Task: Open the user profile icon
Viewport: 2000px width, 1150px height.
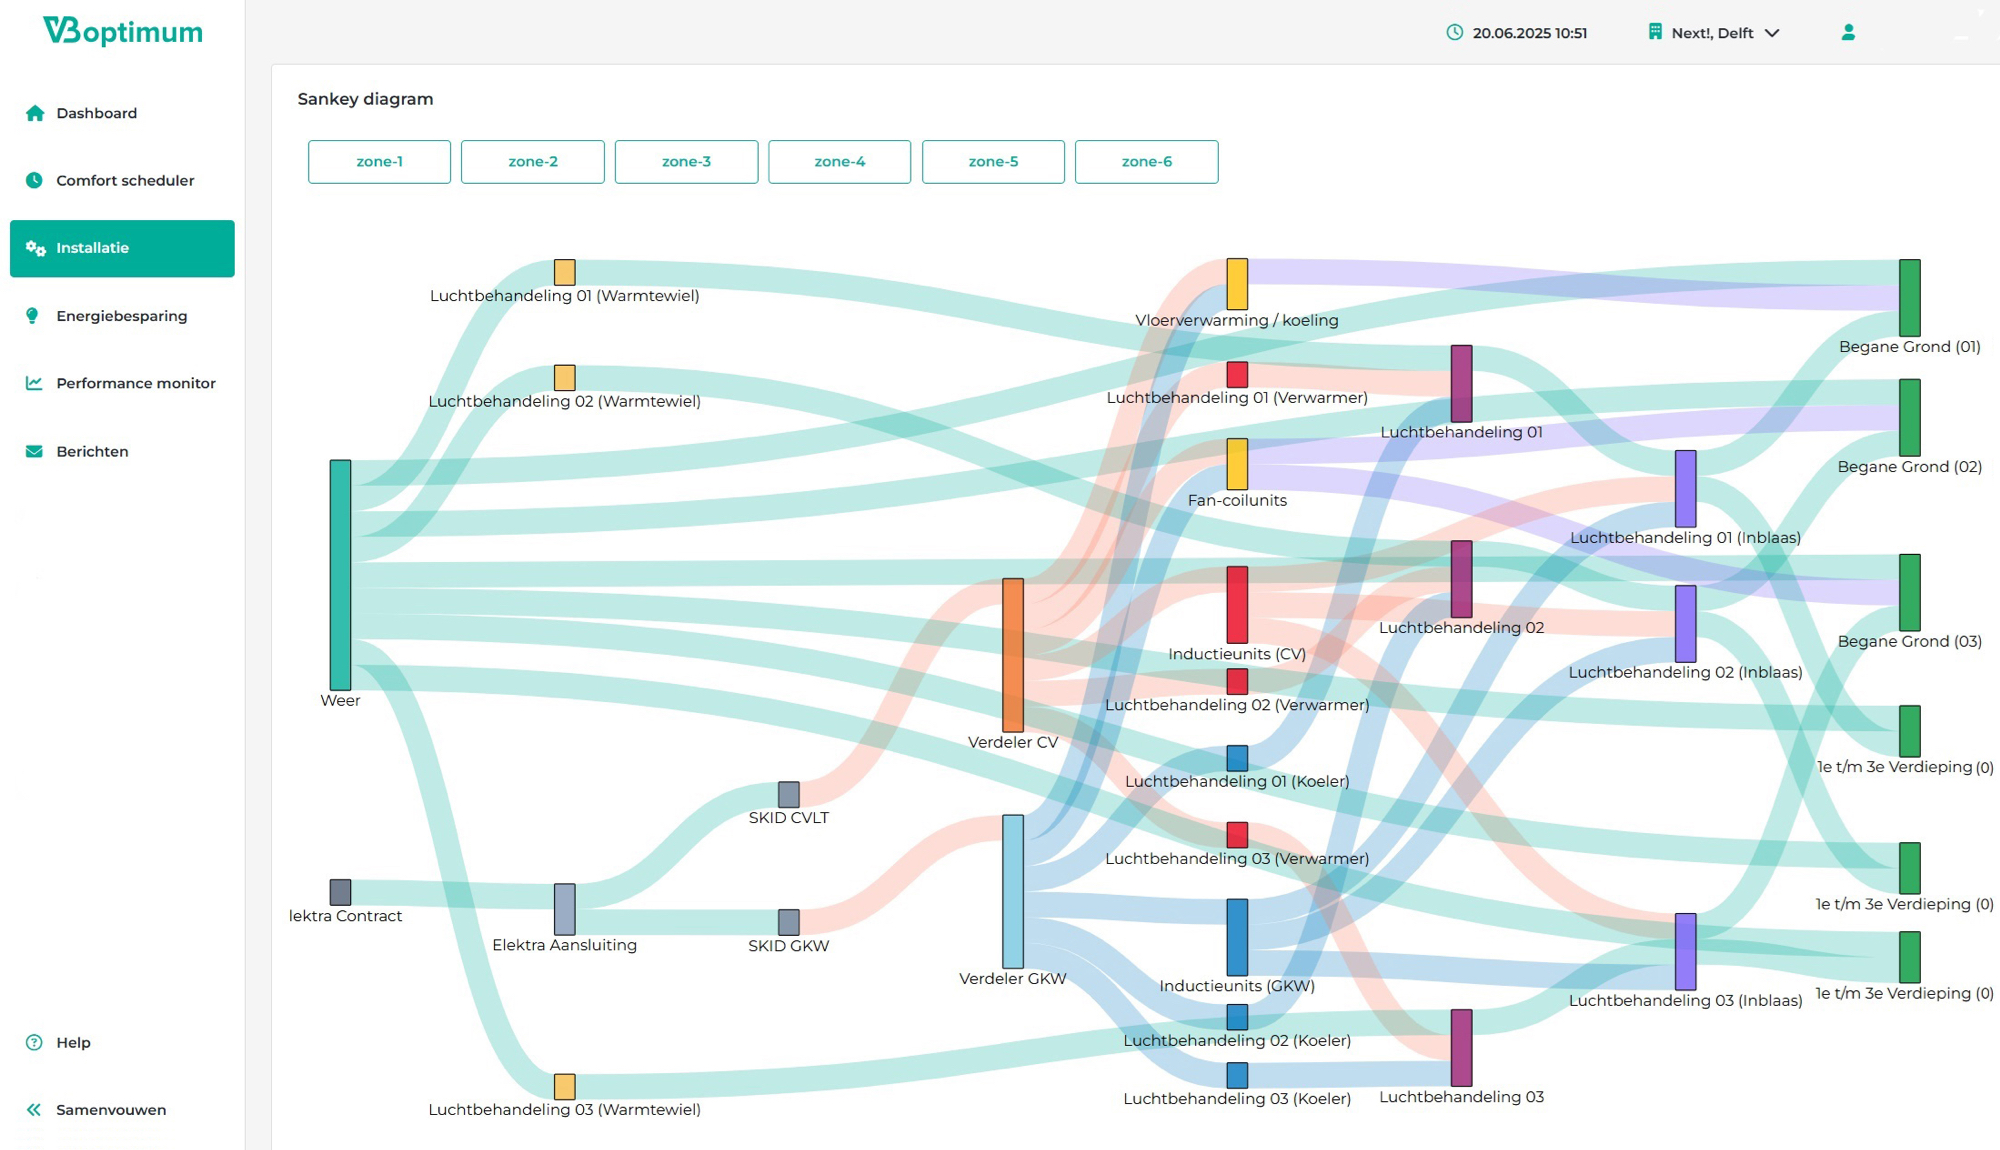Action: tap(1848, 33)
